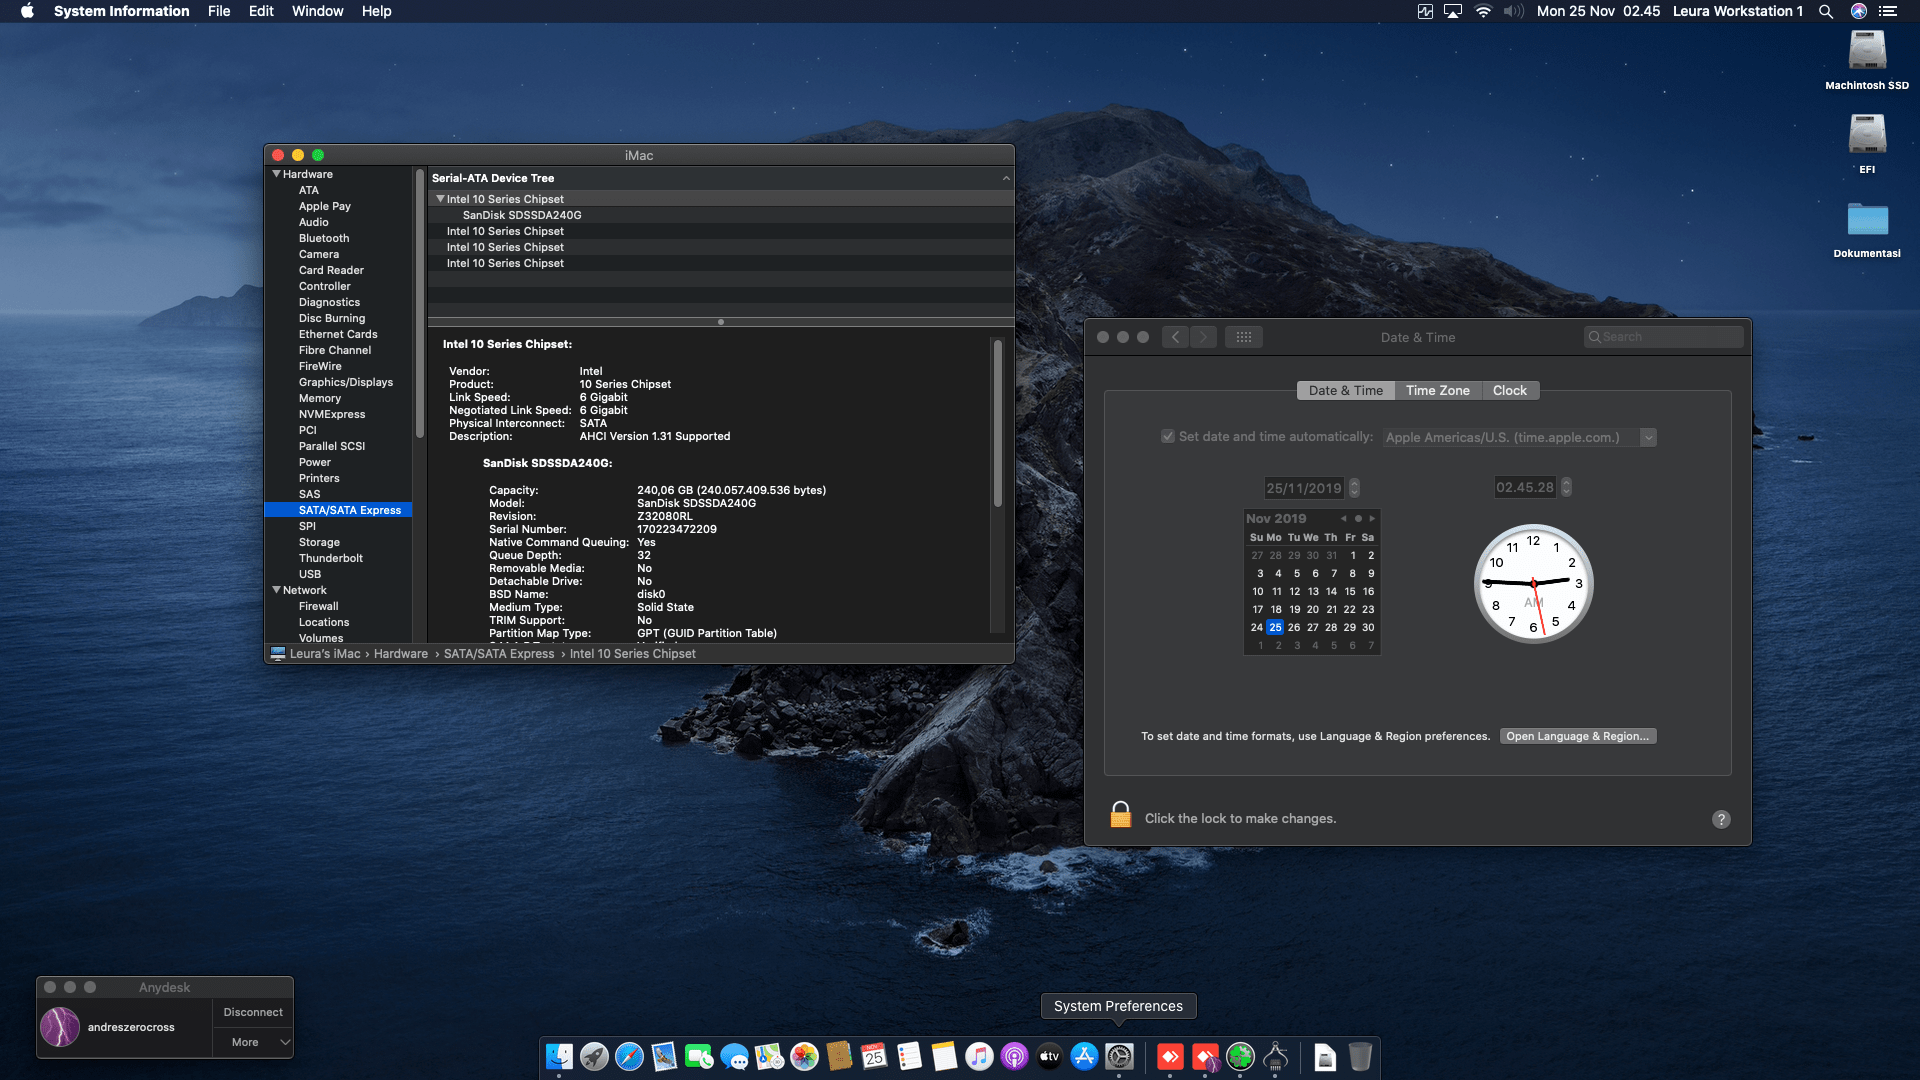Open Launchpad rocket icon in Dock
This screenshot has width=1920, height=1080.
pos(594,1056)
